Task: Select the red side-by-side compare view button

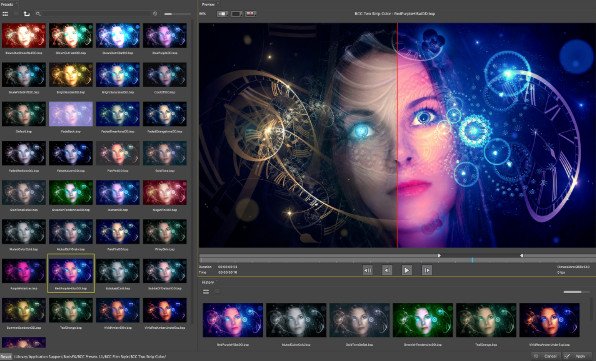Action: point(250,14)
